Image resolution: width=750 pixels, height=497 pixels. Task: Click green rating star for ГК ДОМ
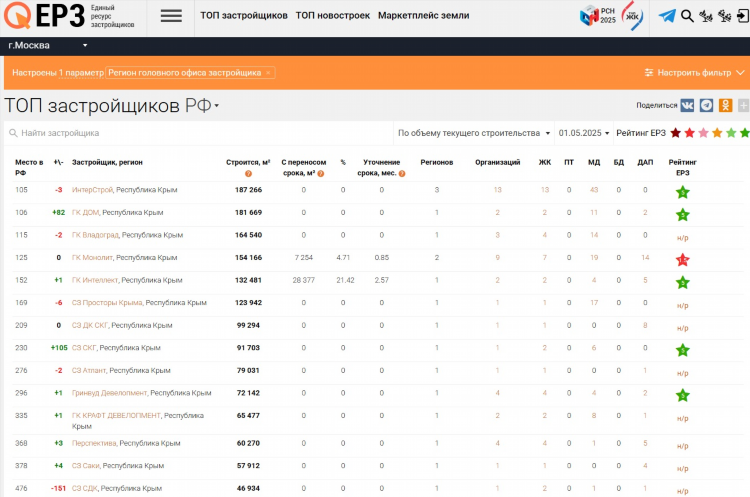point(683,215)
